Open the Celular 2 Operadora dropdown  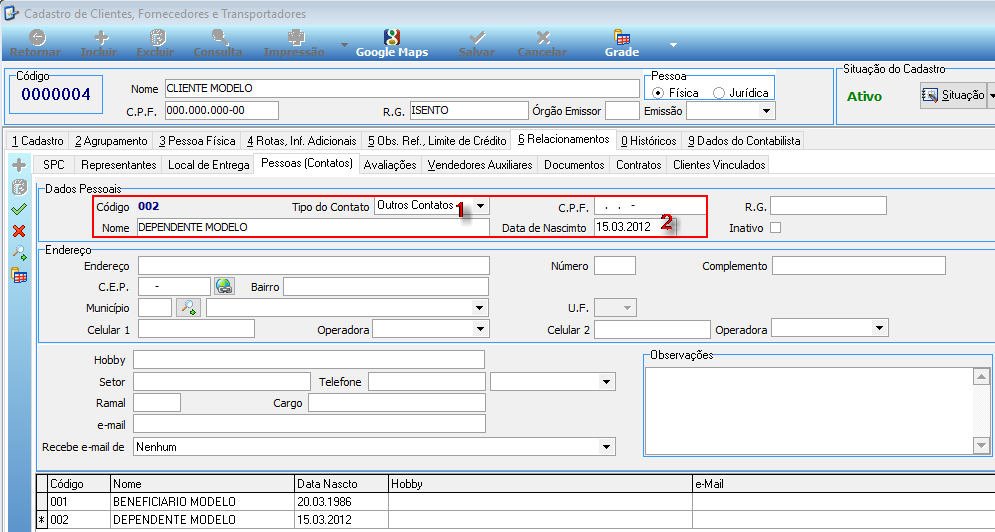880,328
